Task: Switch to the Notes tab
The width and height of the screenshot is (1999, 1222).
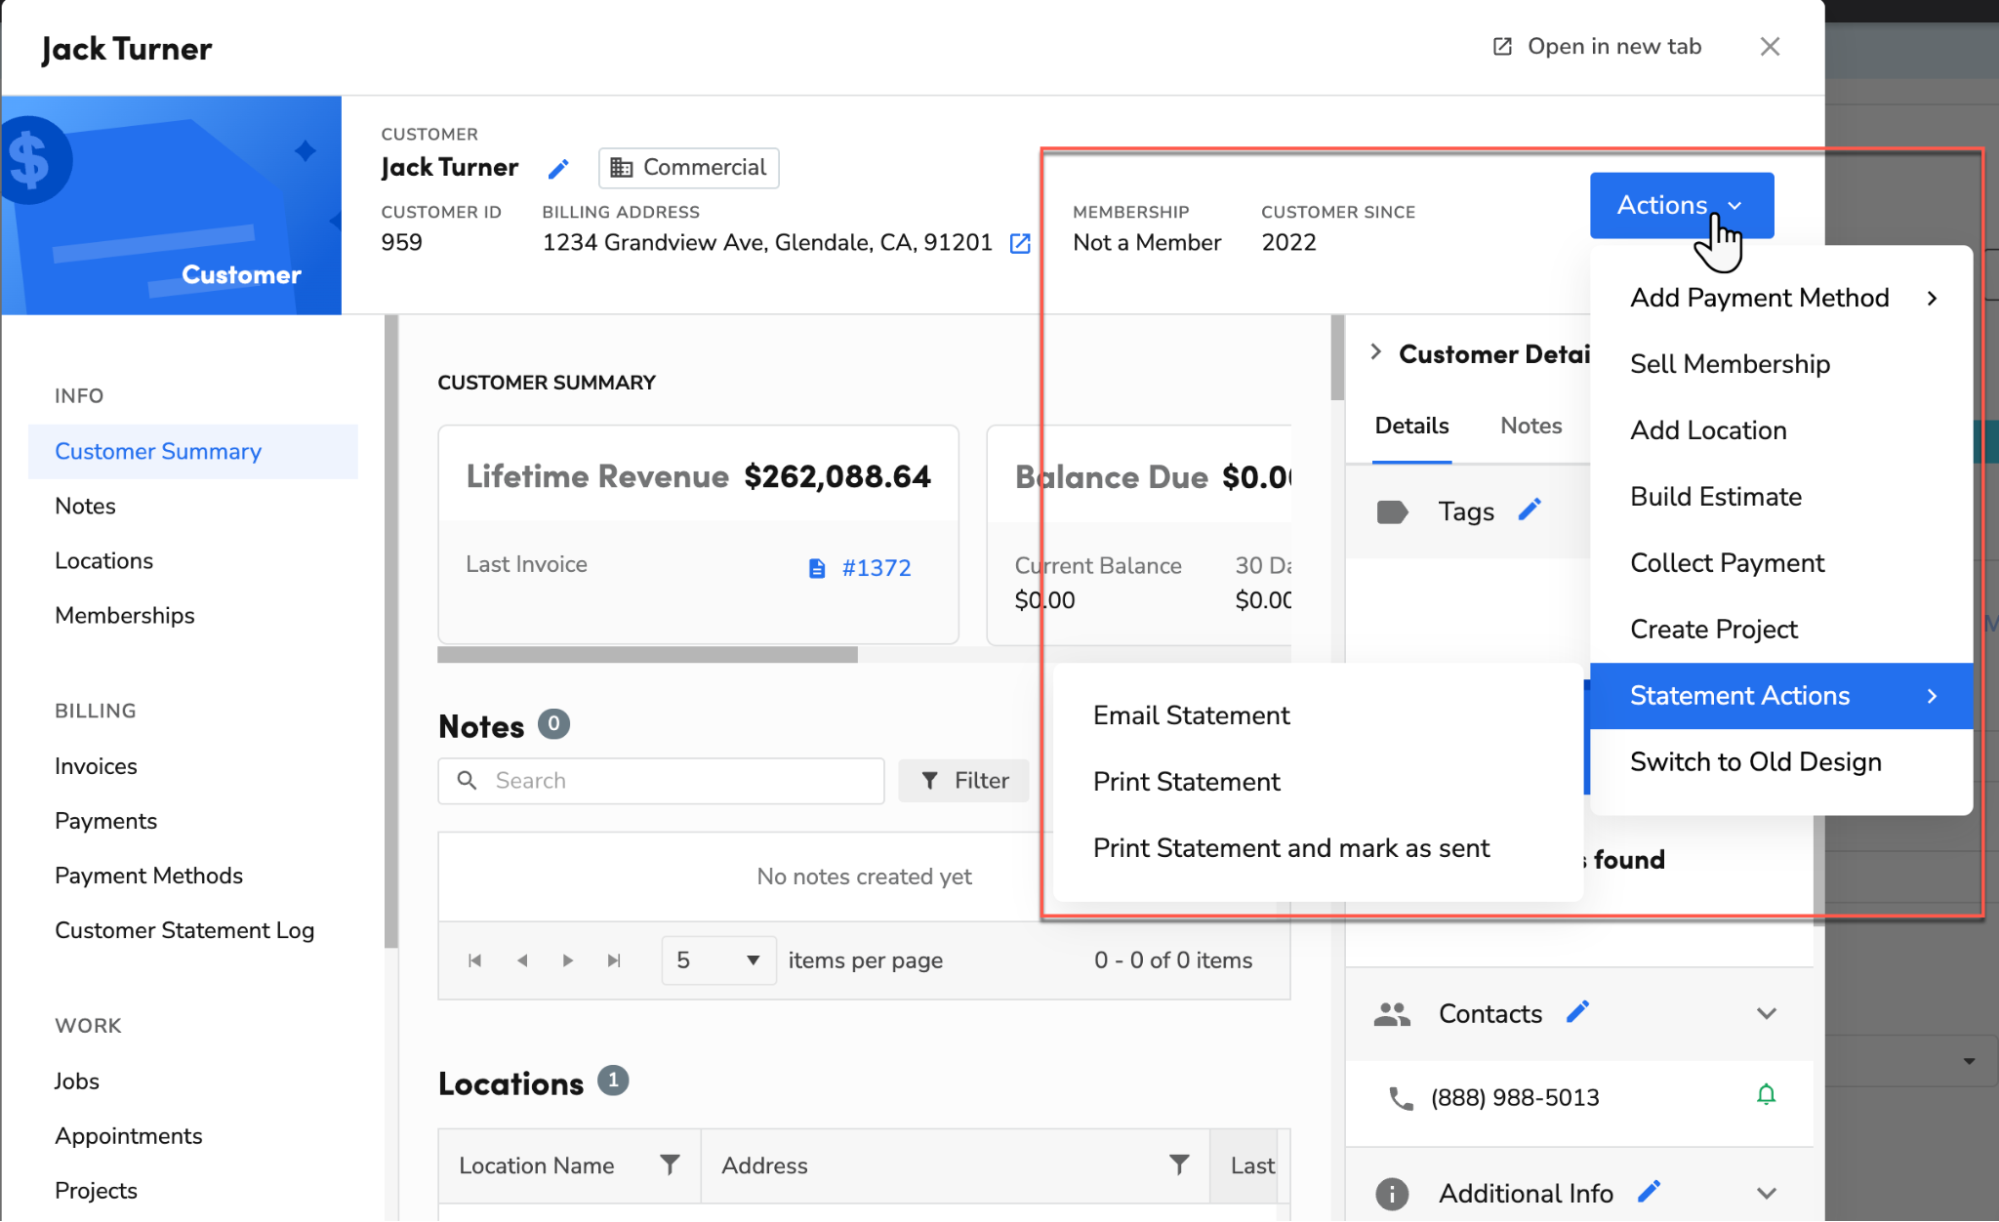Action: point(1530,426)
